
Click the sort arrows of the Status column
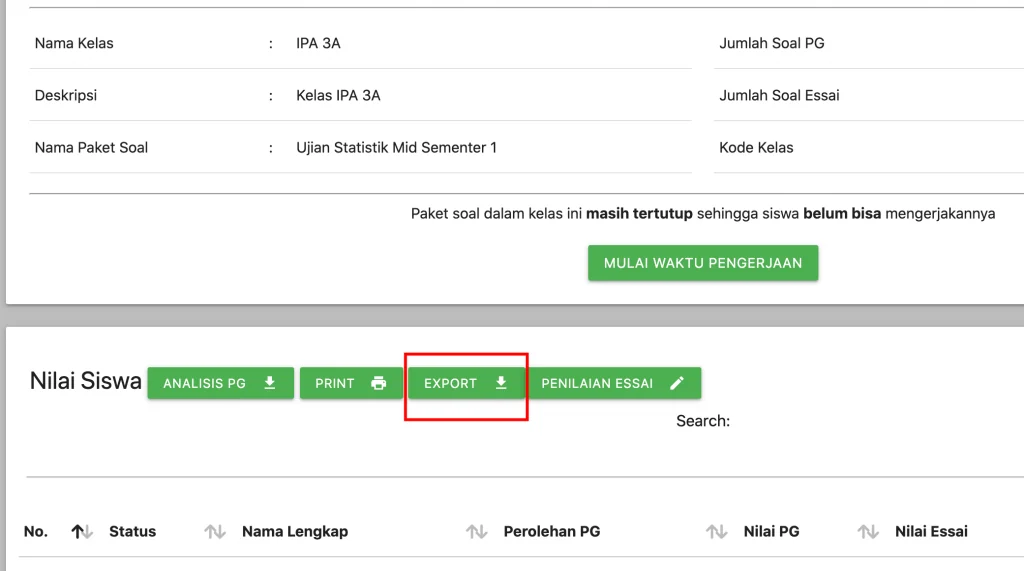[215, 532]
